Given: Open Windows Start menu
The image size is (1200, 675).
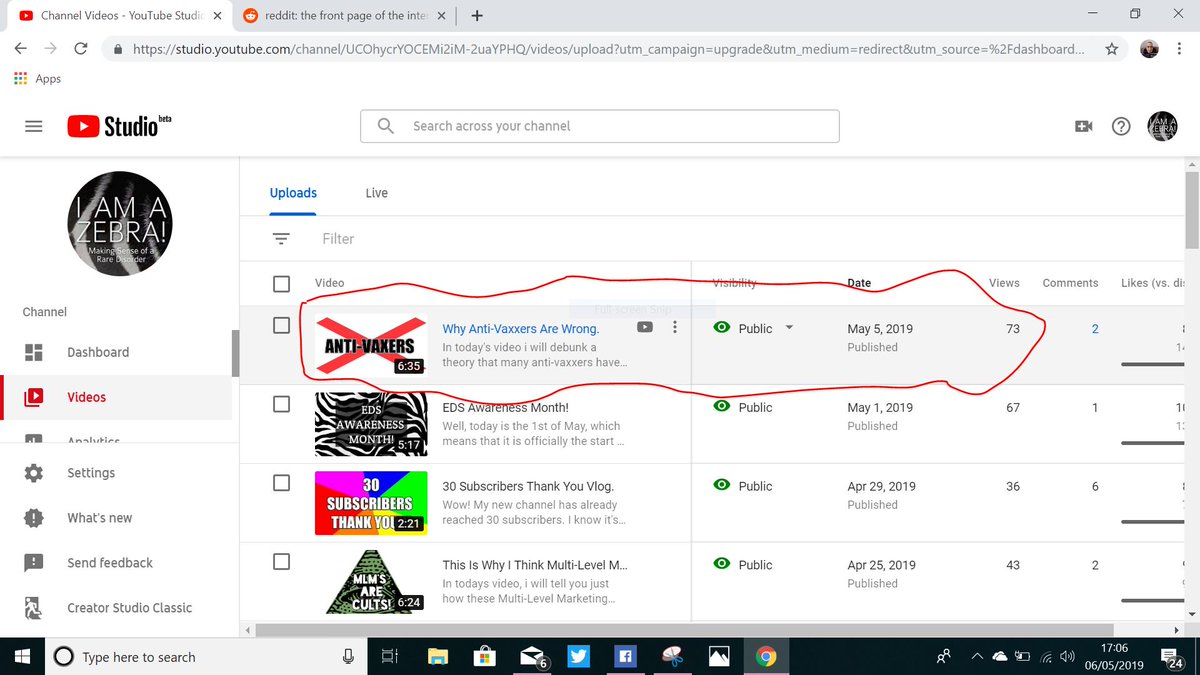Looking at the screenshot, I should click(x=22, y=656).
